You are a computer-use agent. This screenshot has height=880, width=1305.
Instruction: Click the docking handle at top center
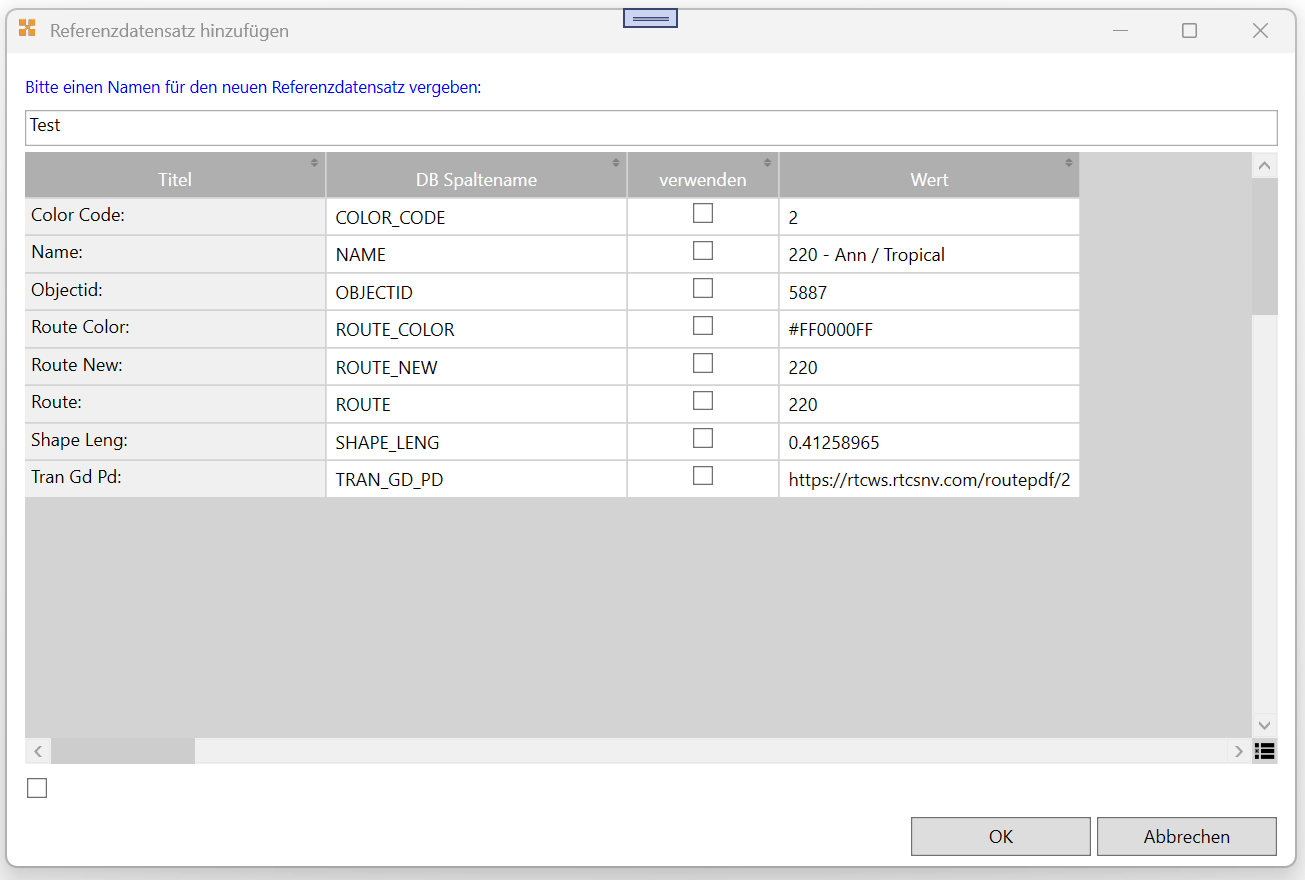pos(651,18)
